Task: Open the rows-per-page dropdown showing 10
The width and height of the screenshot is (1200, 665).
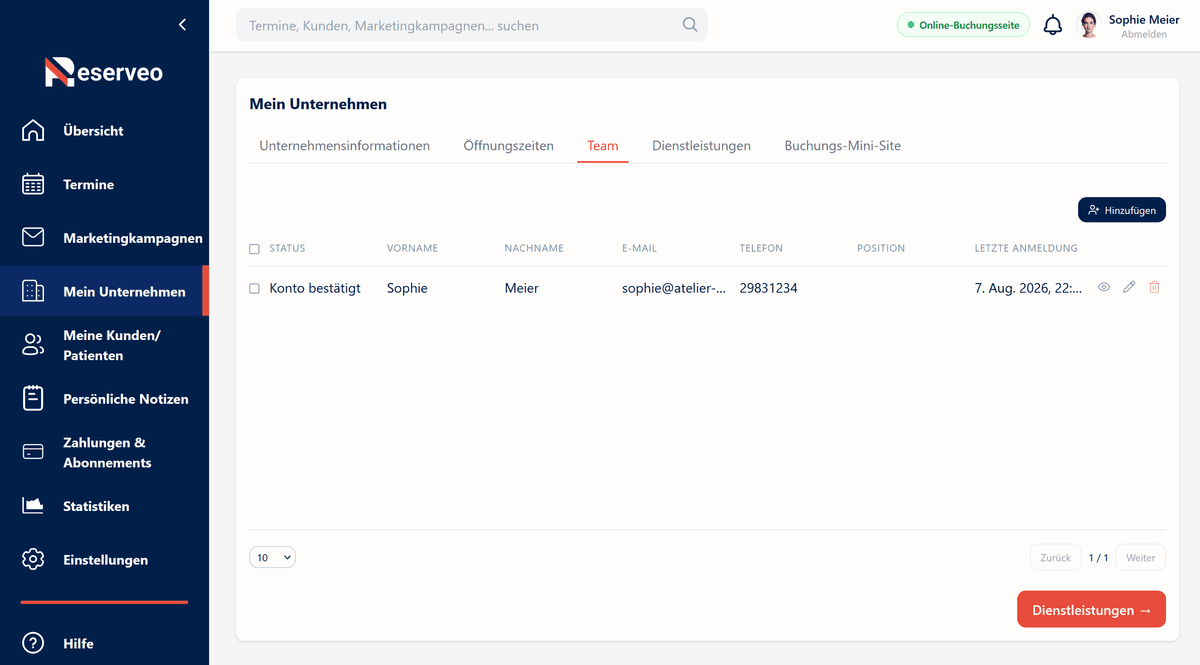Action: click(x=272, y=557)
